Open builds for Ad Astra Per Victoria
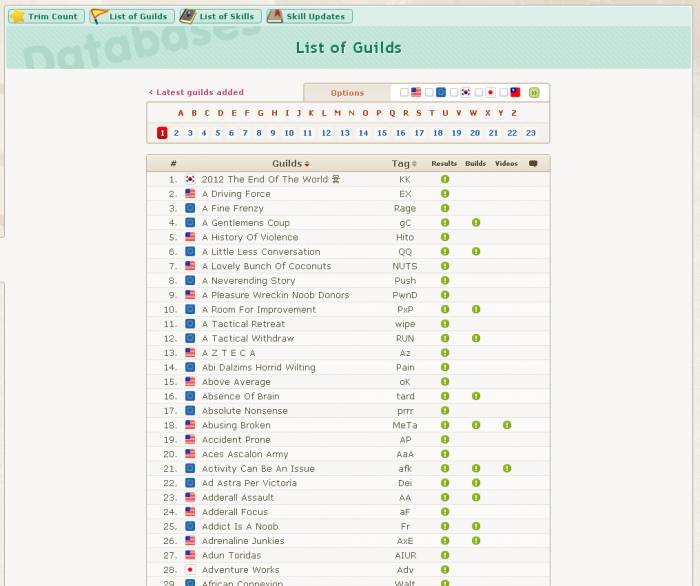Image resolution: width=700 pixels, height=586 pixels. pos(476,483)
